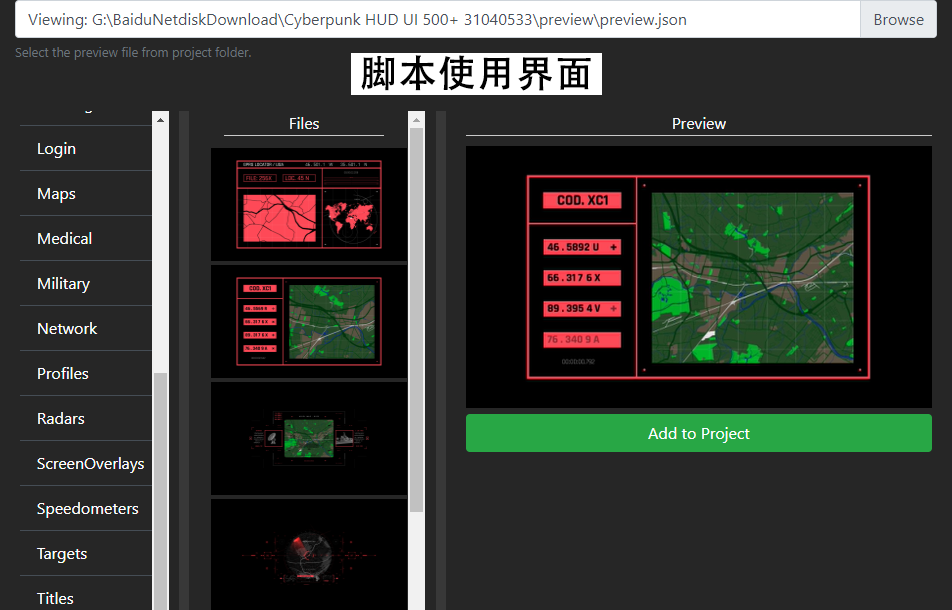952x610 pixels.
Task: Click the Files list scroll-up arrow
Action: pyautogui.click(x=416, y=120)
